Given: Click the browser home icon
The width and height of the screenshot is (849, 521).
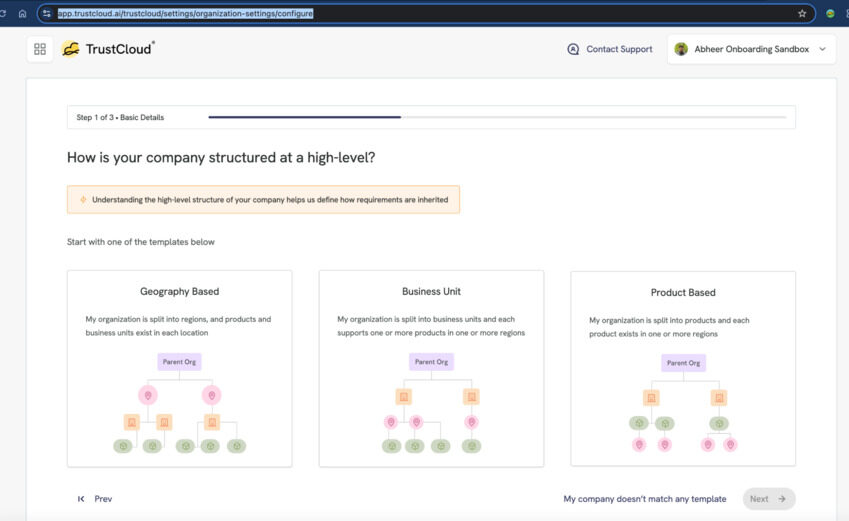Looking at the screenshot, I should [22, 14].
